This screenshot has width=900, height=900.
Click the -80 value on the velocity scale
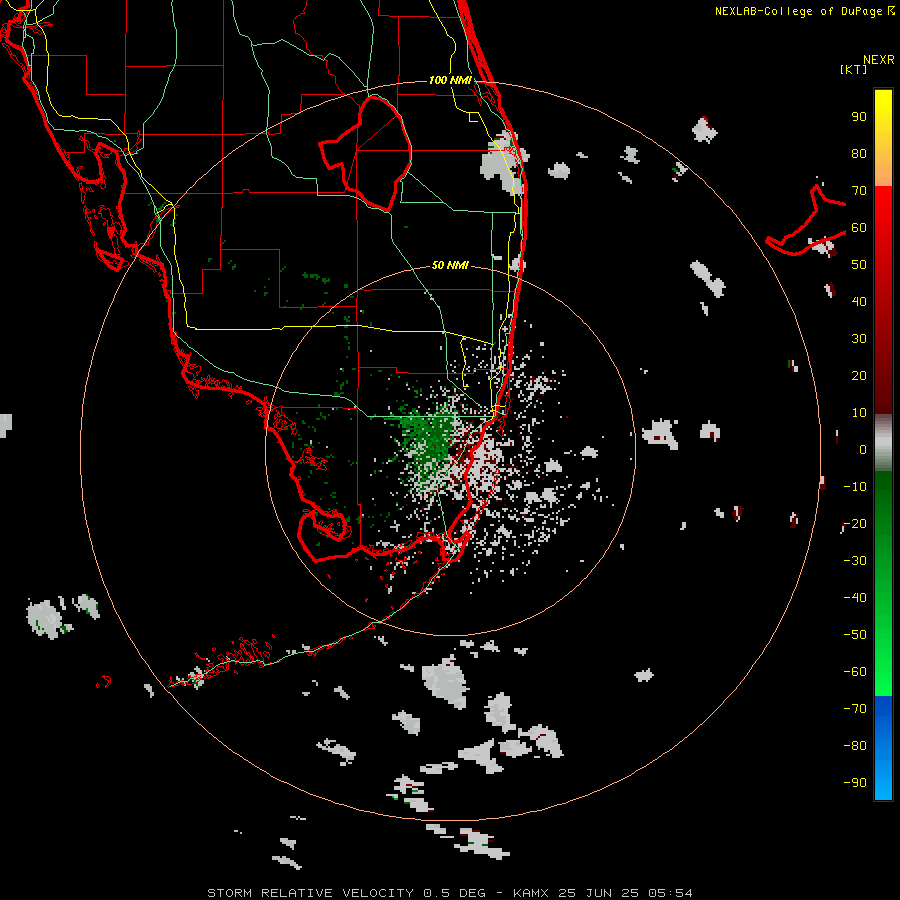click(855, 746)
